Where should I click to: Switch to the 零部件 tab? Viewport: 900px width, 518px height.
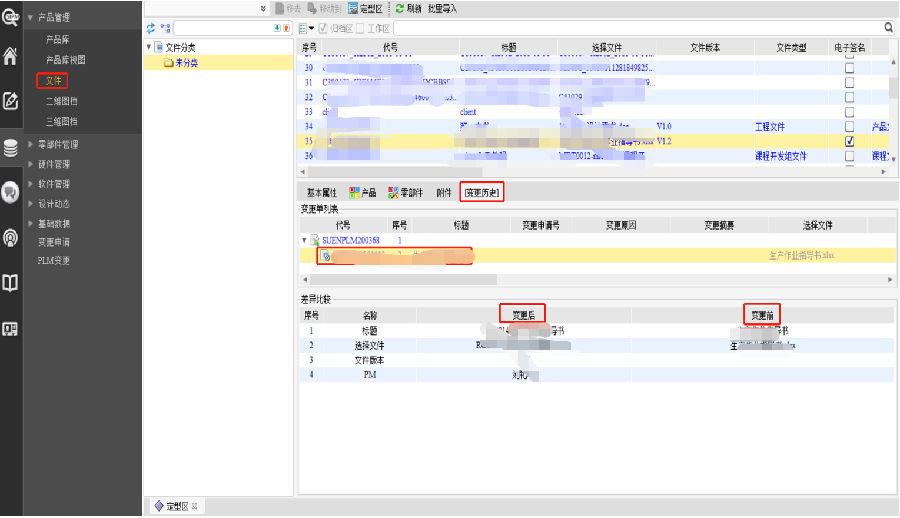point(405,192)
